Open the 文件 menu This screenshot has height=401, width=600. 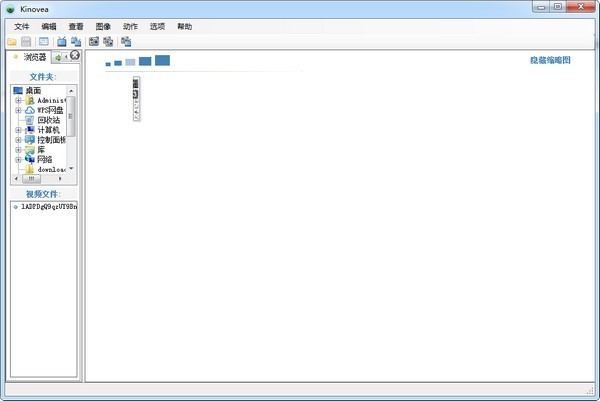(21, 26)
